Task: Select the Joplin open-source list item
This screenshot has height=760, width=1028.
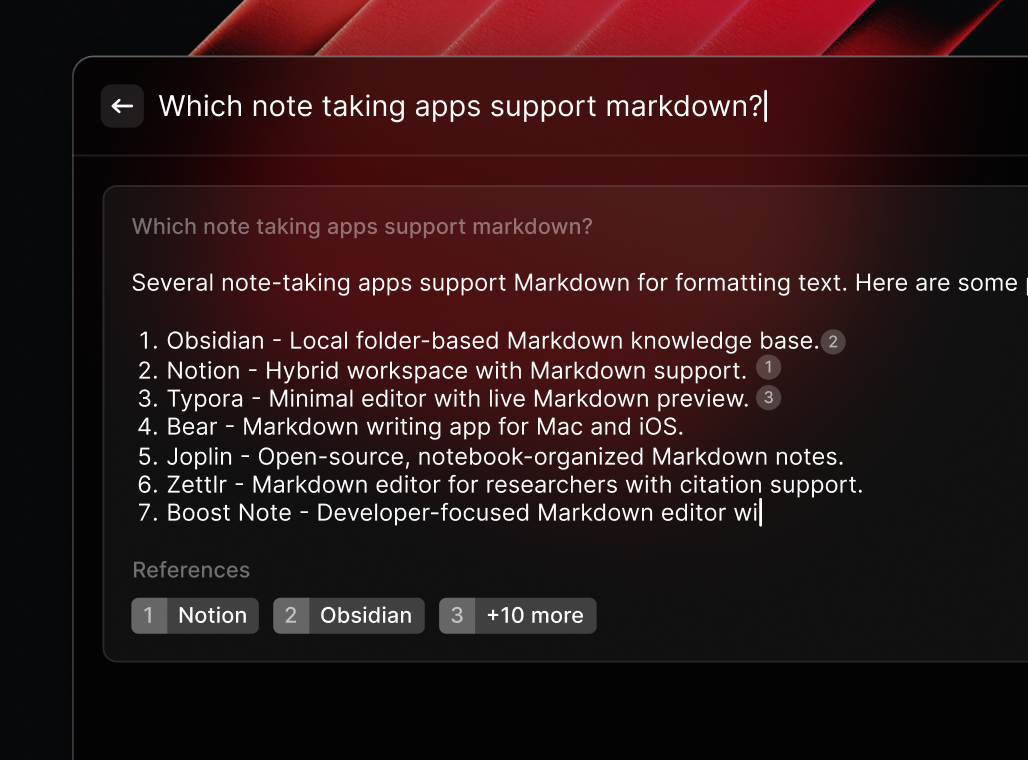Action: click(x=490, y=456)
